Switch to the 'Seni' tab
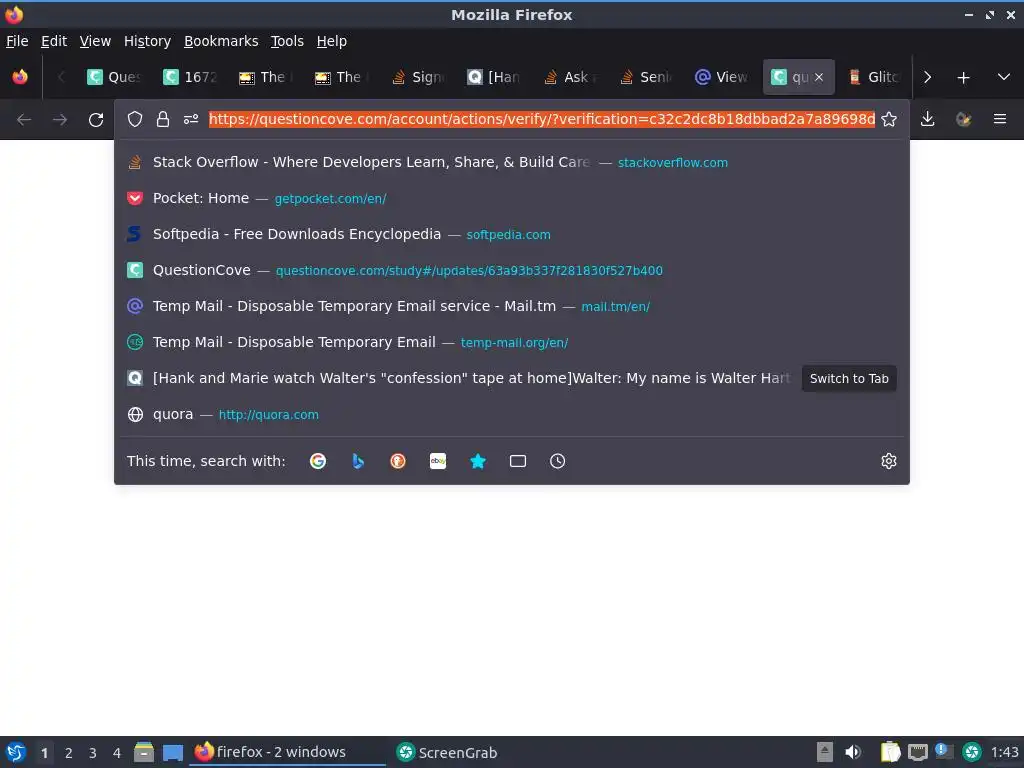The width and height of the screenshot is (1024, 768). tap(646, 77)
